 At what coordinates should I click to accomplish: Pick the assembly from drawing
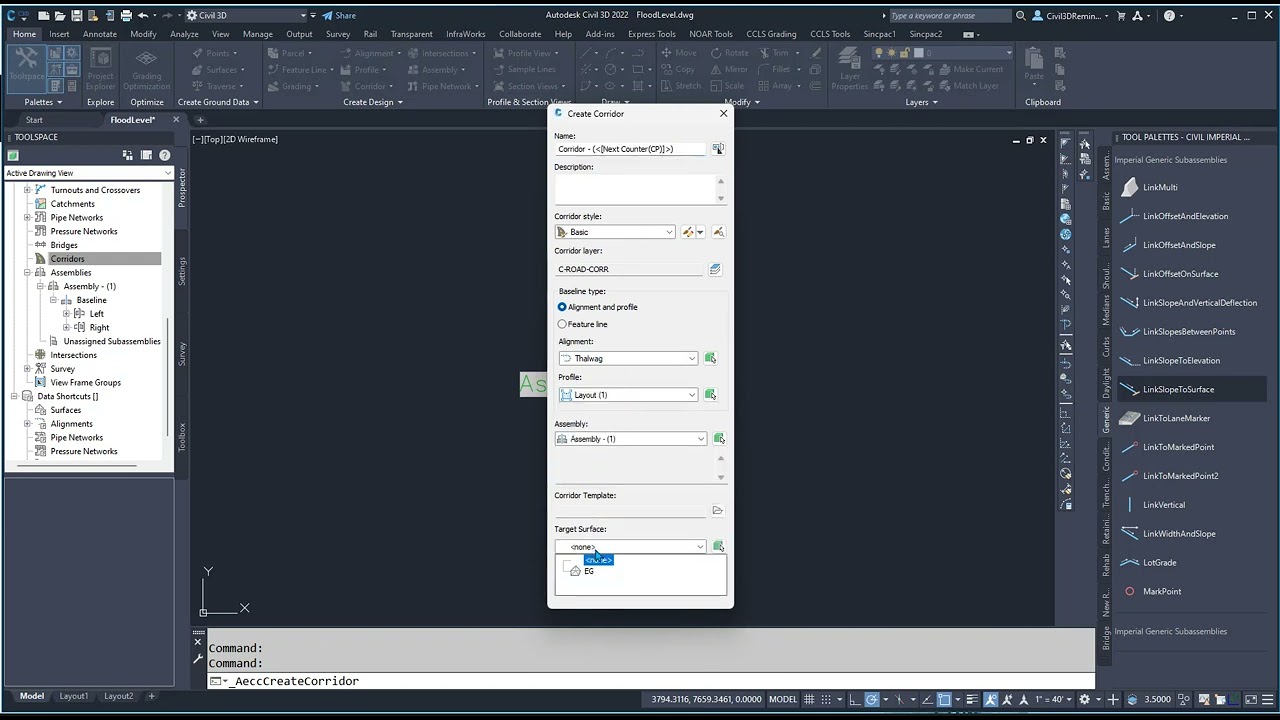click(x=718, y=439)
